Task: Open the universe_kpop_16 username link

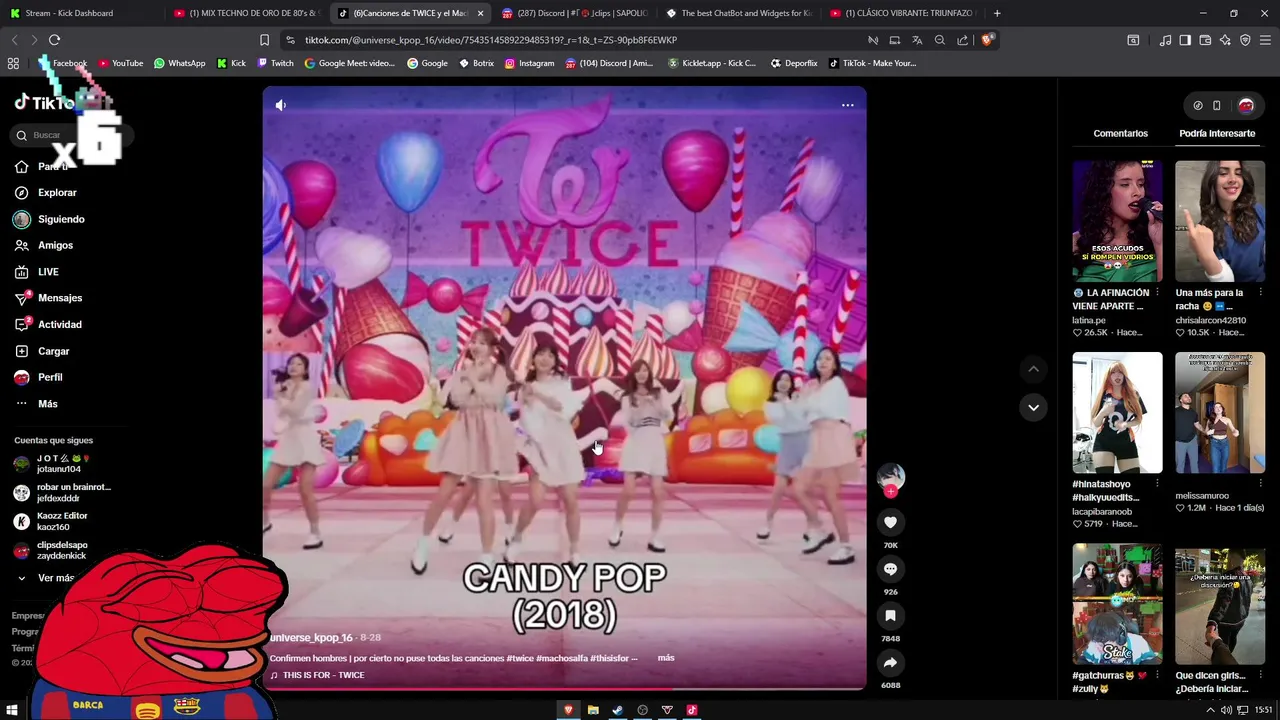Action: pyautogui.click(x=311, y=638)
